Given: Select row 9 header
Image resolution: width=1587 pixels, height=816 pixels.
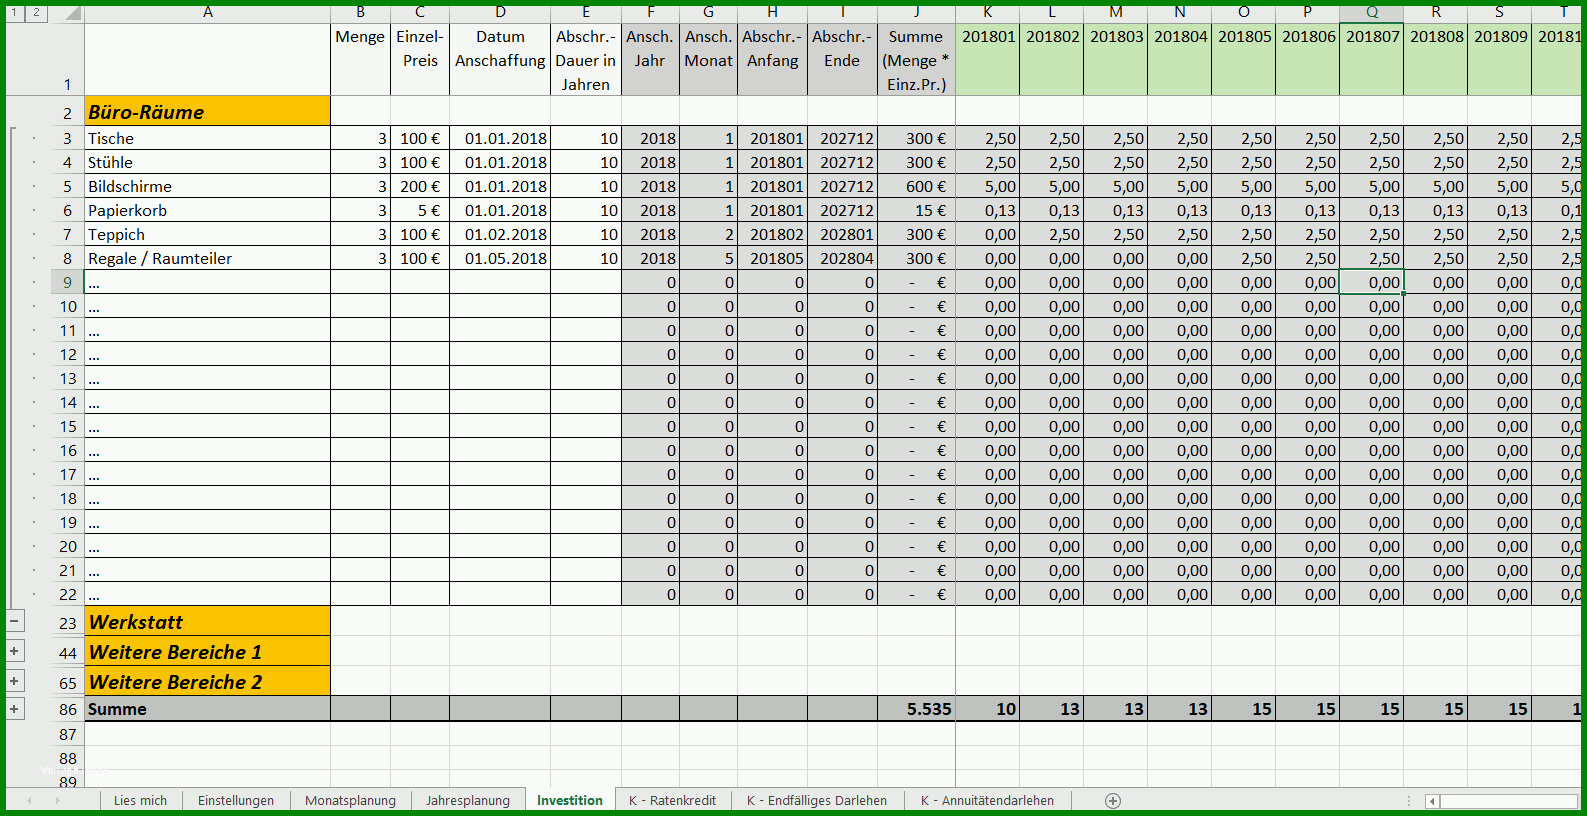Looking at the screenshot, I should tap(67, 282).
